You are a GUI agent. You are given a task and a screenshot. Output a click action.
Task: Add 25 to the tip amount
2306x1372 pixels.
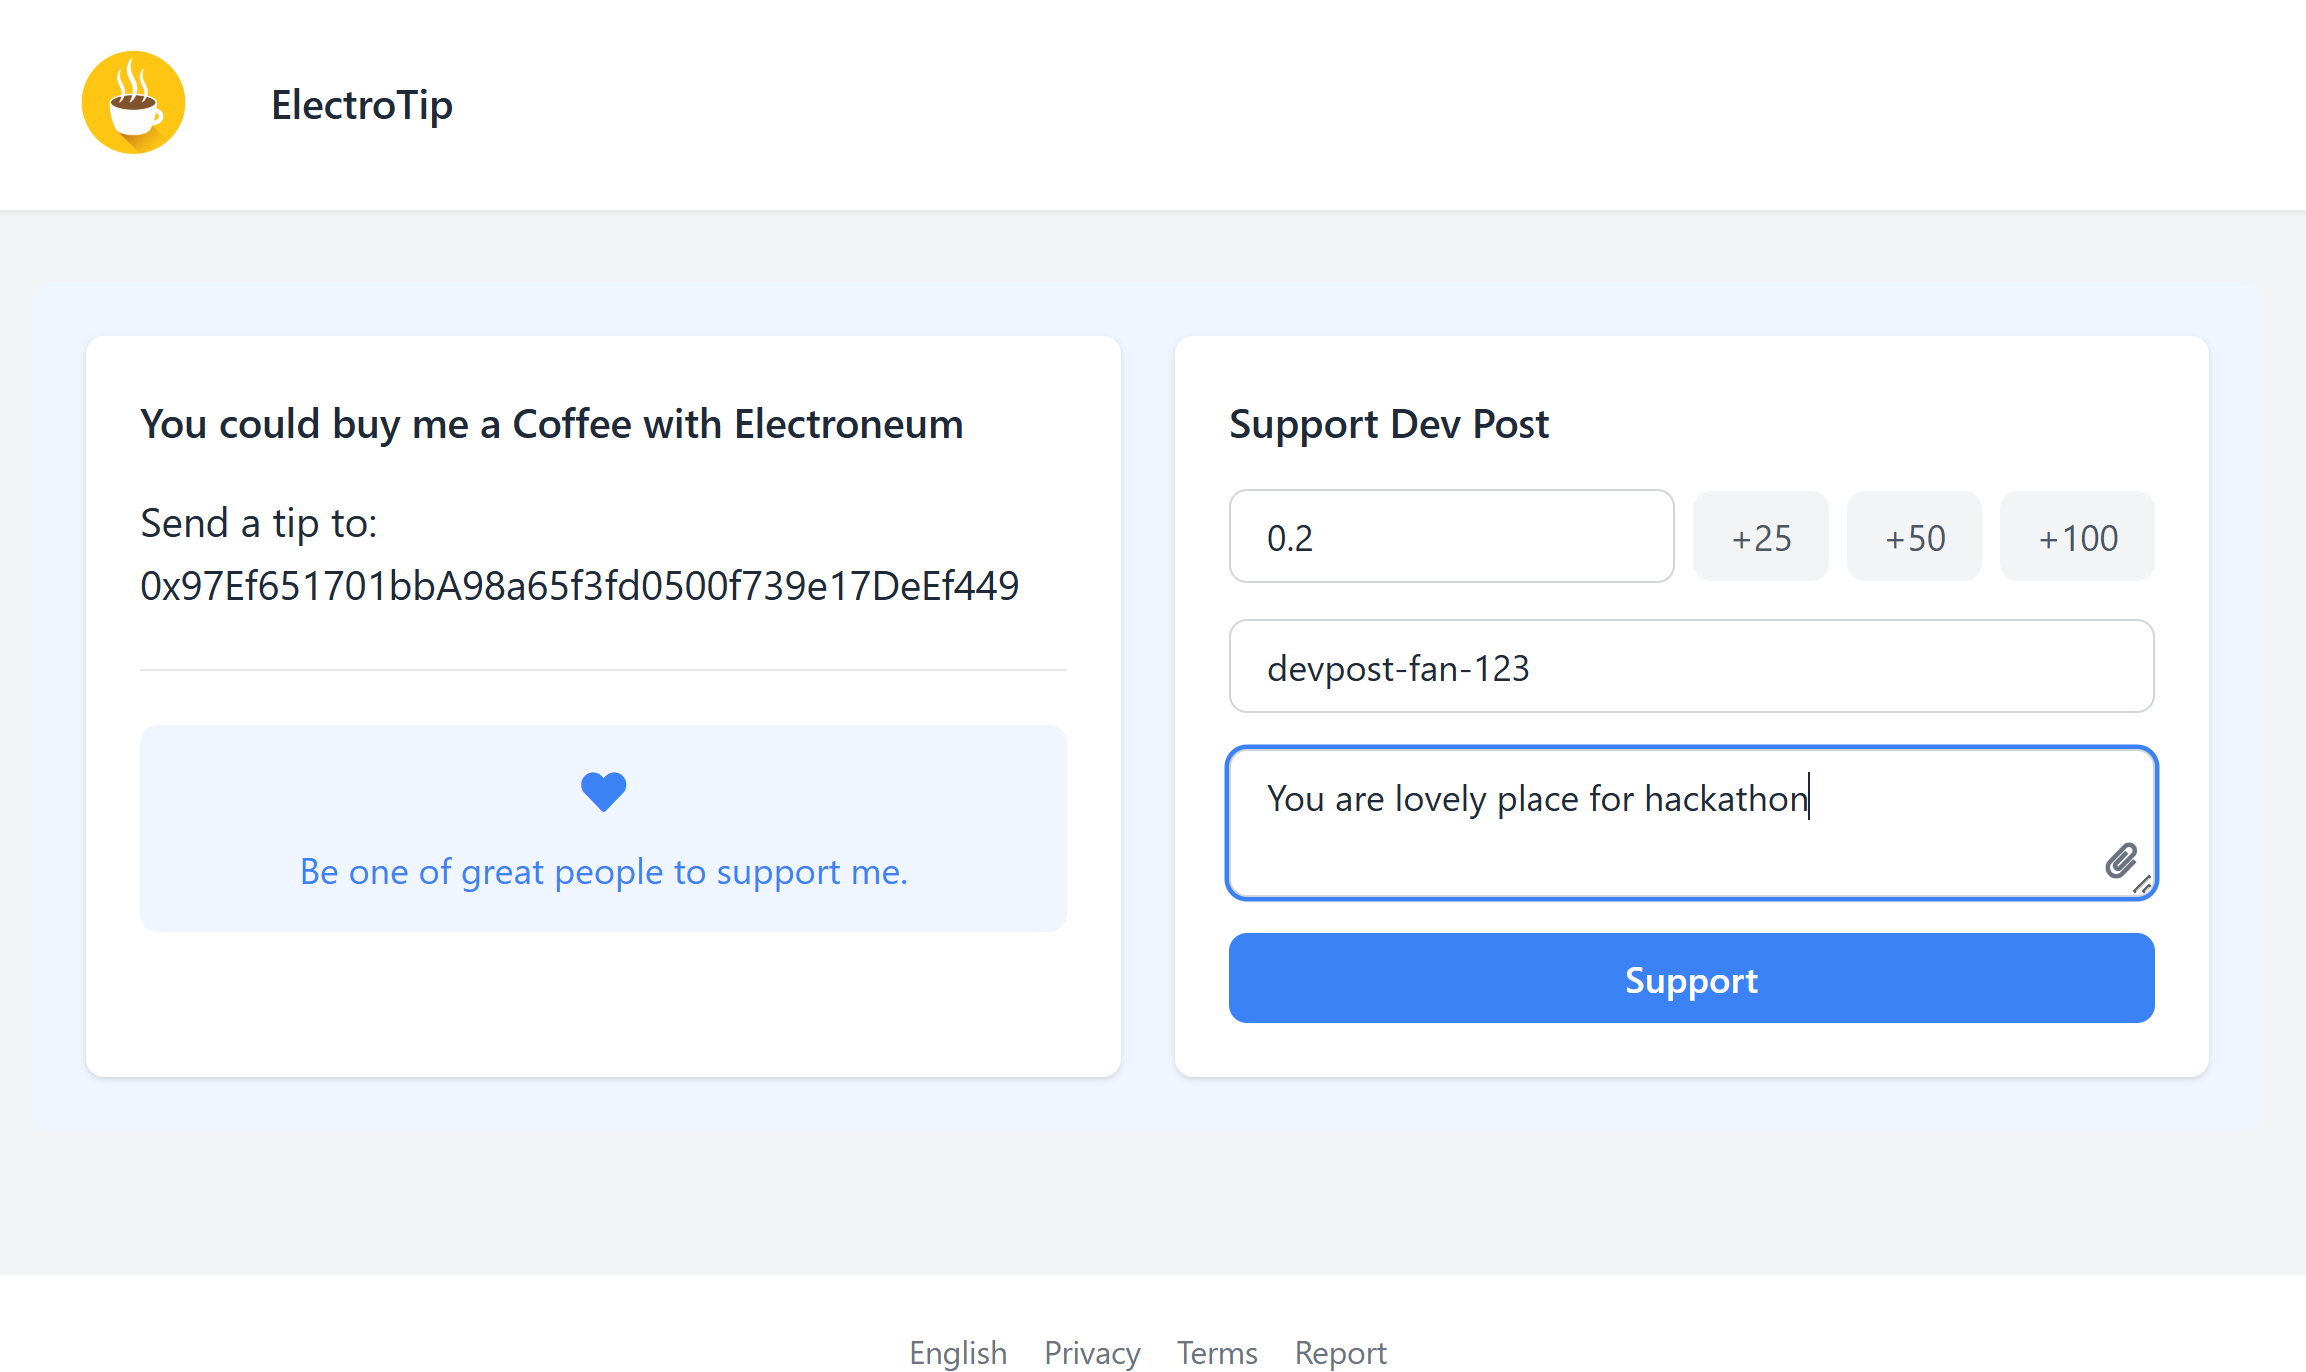click(x=1760, y=537)
